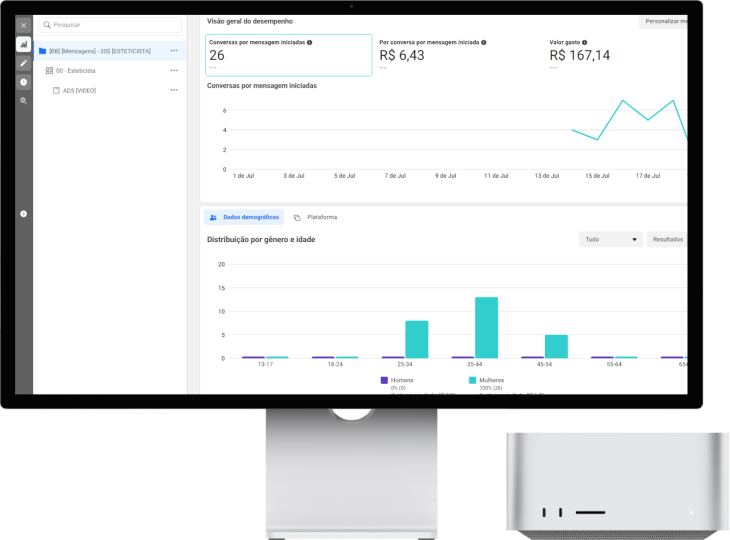The image size is (730, 540).
Task: Expand the sidebar with the arrow icon
Action: [23, 214]
